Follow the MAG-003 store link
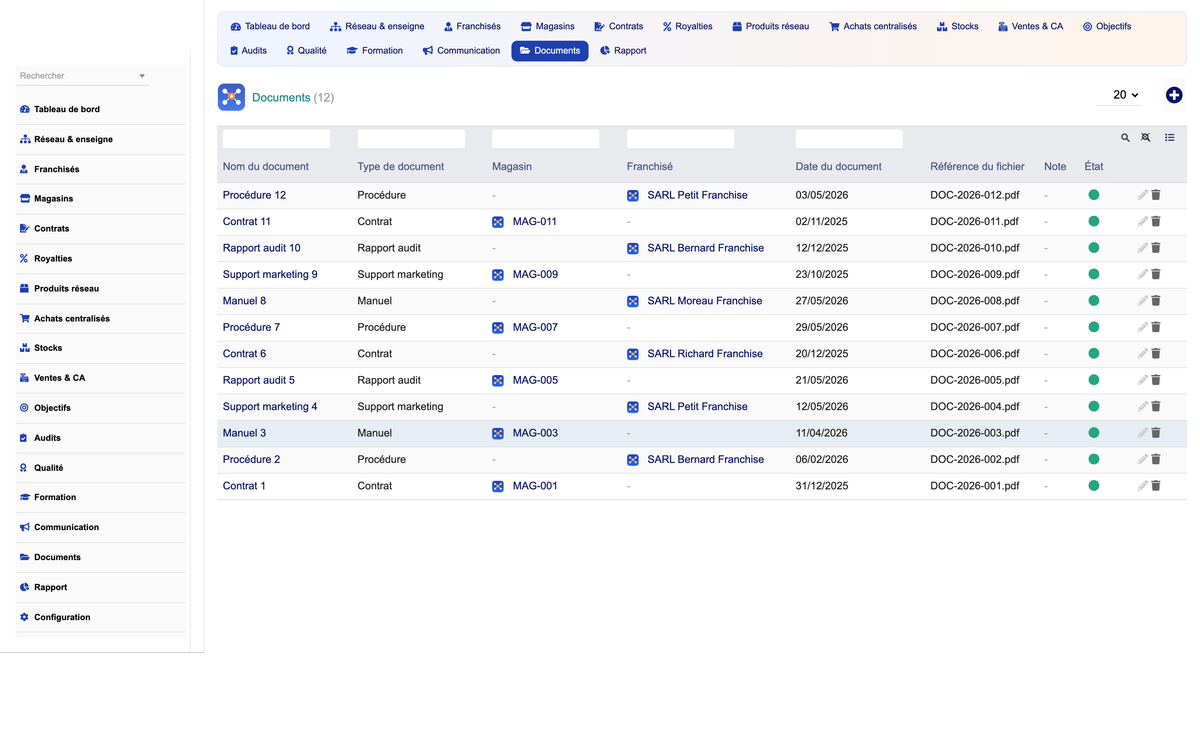1200x743 pixels. tap(535, 433)
